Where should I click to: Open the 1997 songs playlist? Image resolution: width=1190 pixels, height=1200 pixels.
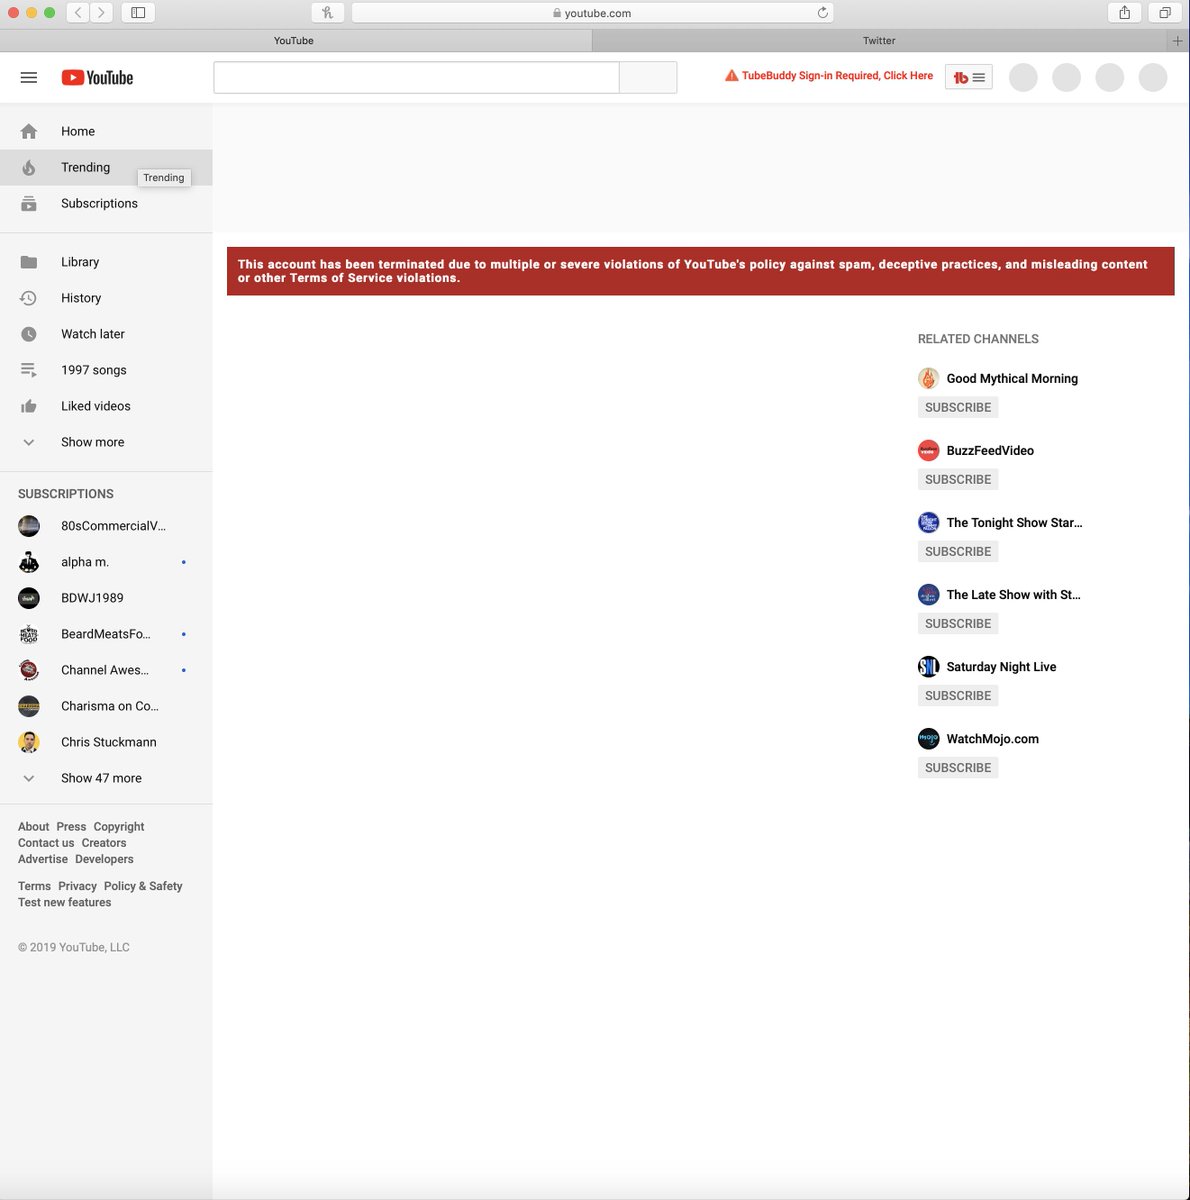106,370
